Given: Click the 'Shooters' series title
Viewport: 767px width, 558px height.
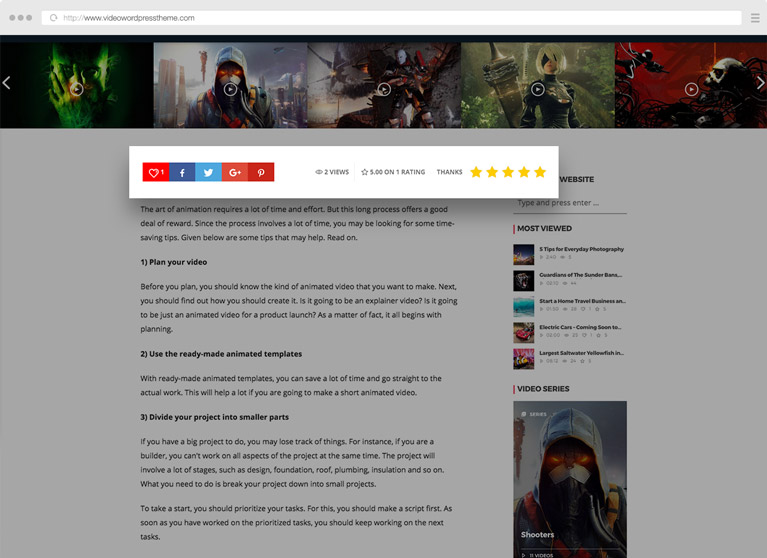Looking at the screenshot, I should [x=538, y=535].
